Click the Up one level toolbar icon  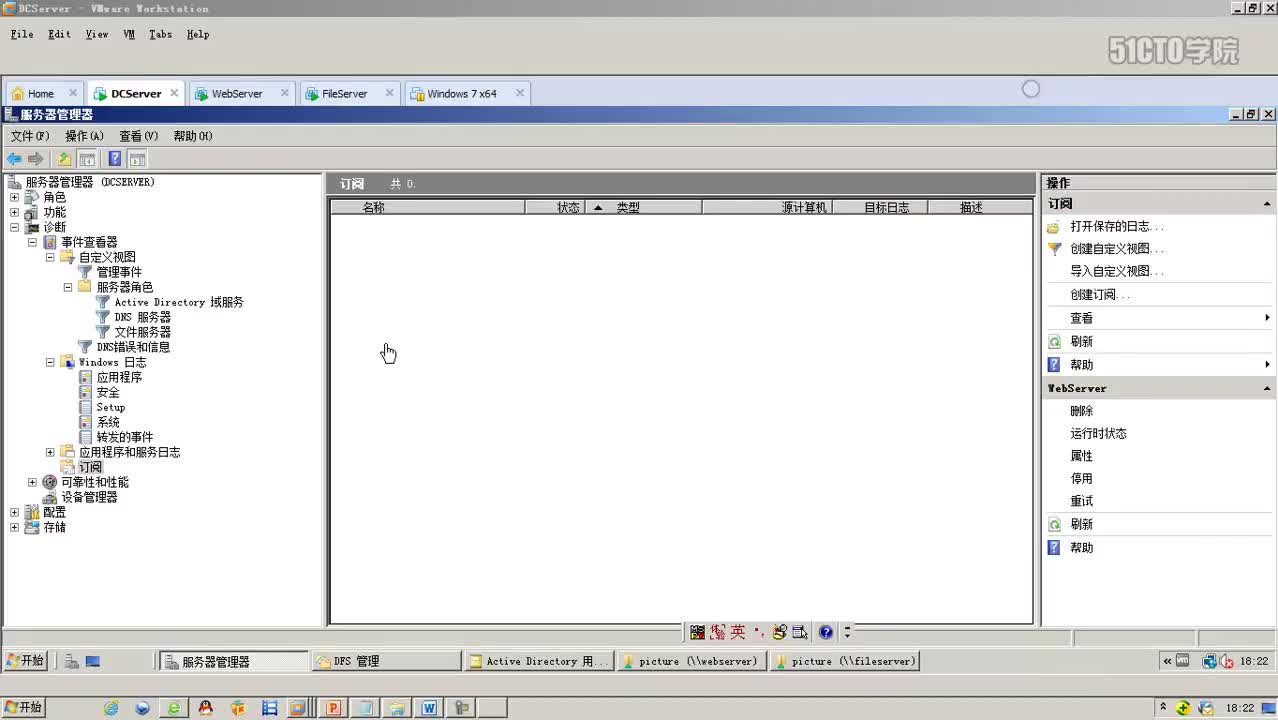(x=65, y=159)
